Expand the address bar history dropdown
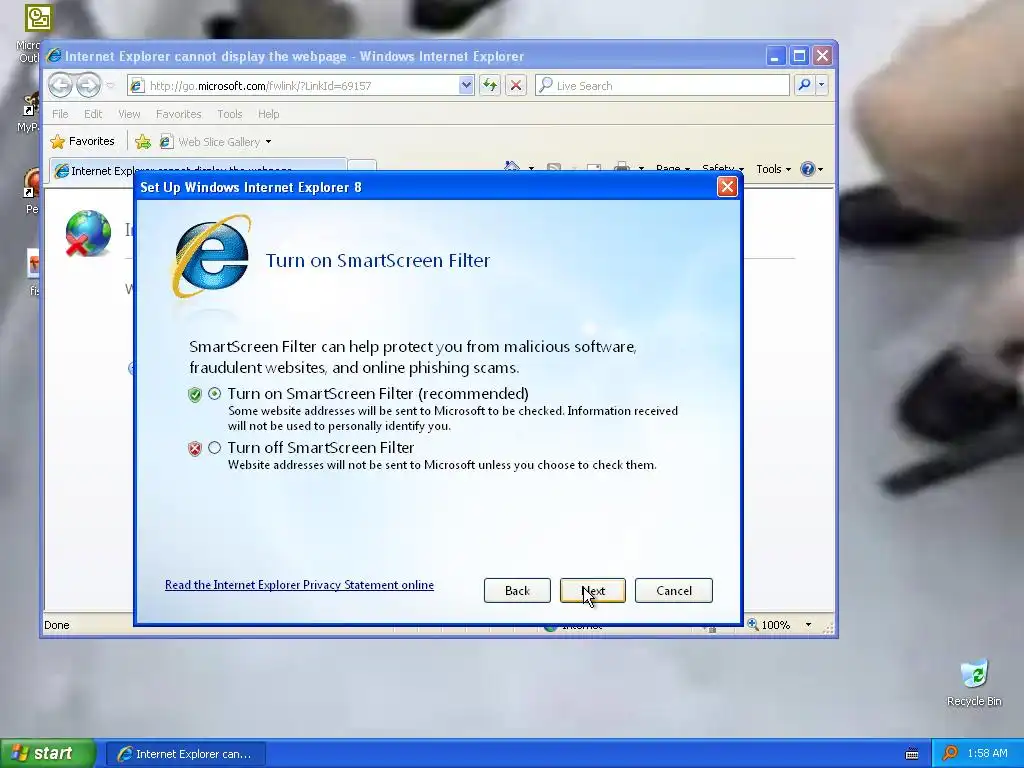 pos(466,86)
